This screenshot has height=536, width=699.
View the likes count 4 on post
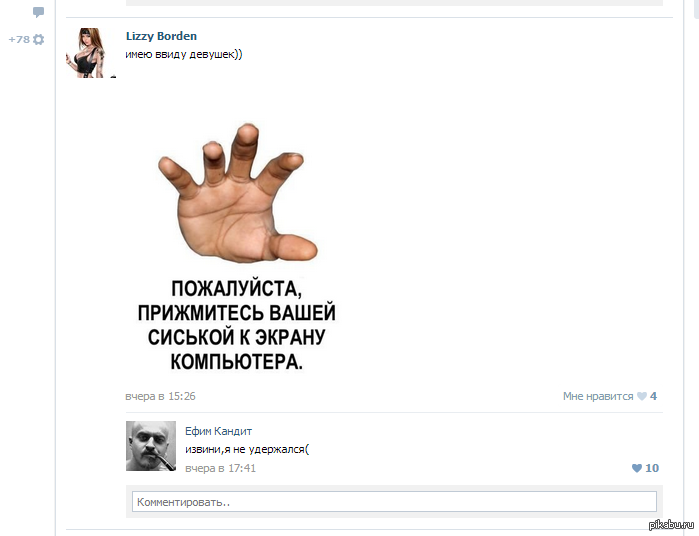click(x=654, y=396)
